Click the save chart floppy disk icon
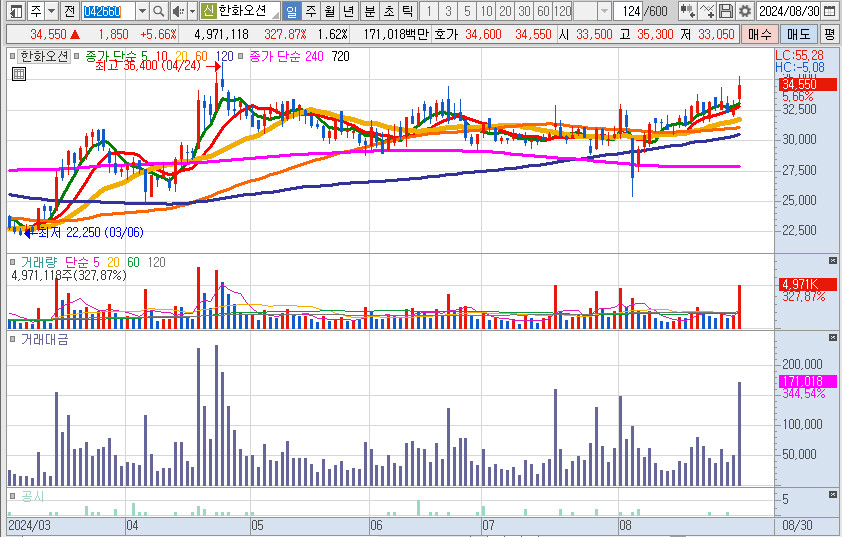Screen dimensions: 842x537 pos(726,11)
